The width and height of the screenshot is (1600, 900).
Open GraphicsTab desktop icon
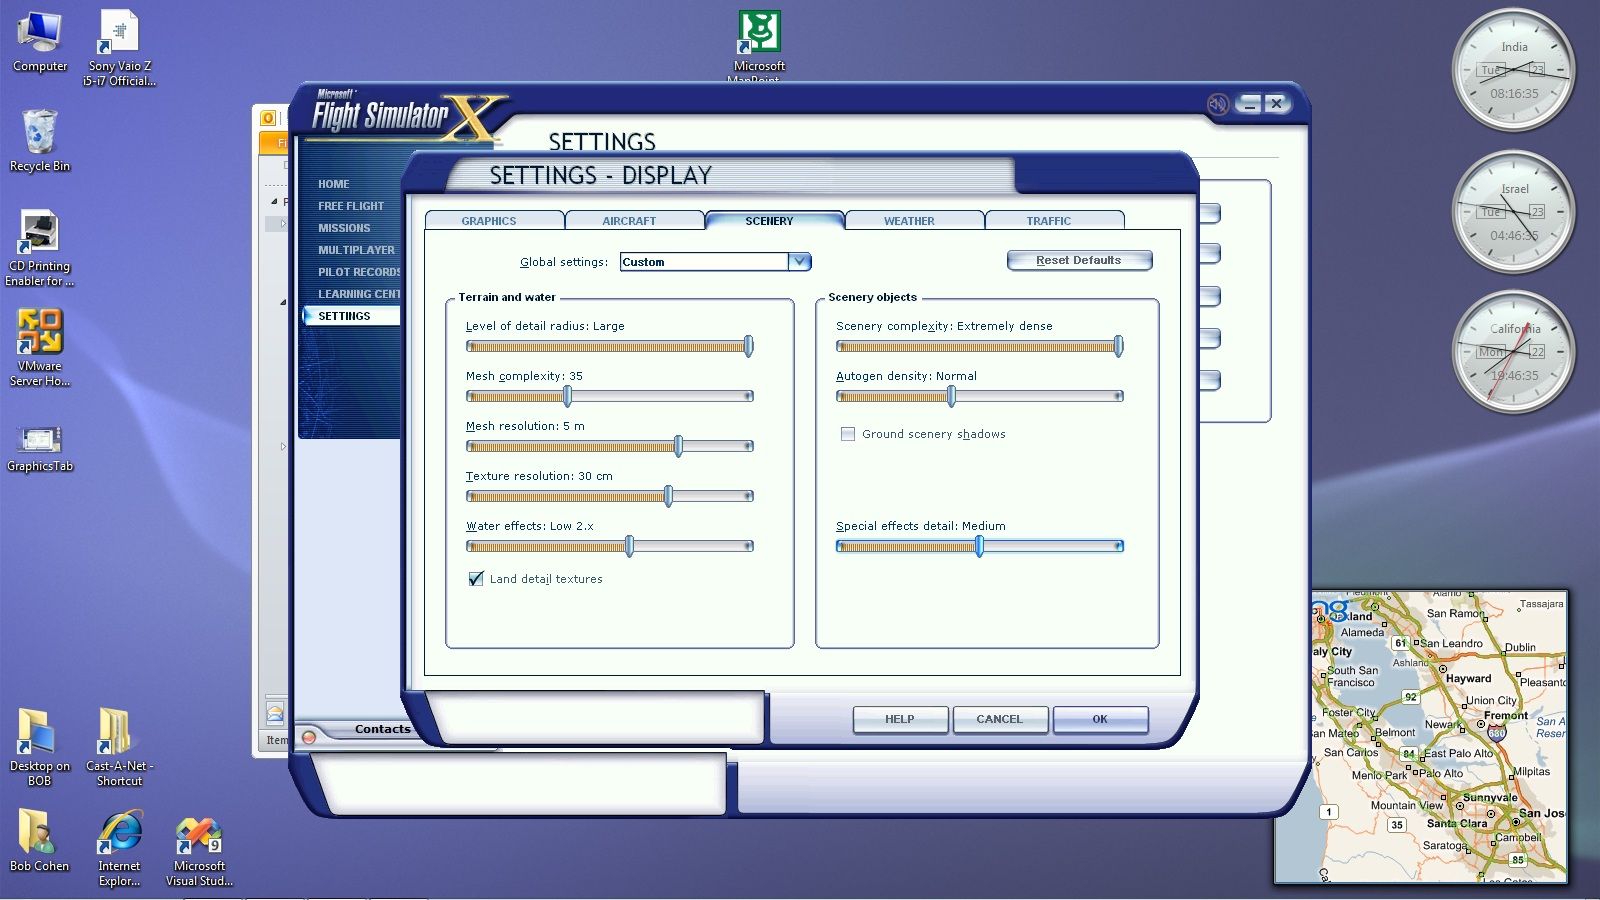39,447
